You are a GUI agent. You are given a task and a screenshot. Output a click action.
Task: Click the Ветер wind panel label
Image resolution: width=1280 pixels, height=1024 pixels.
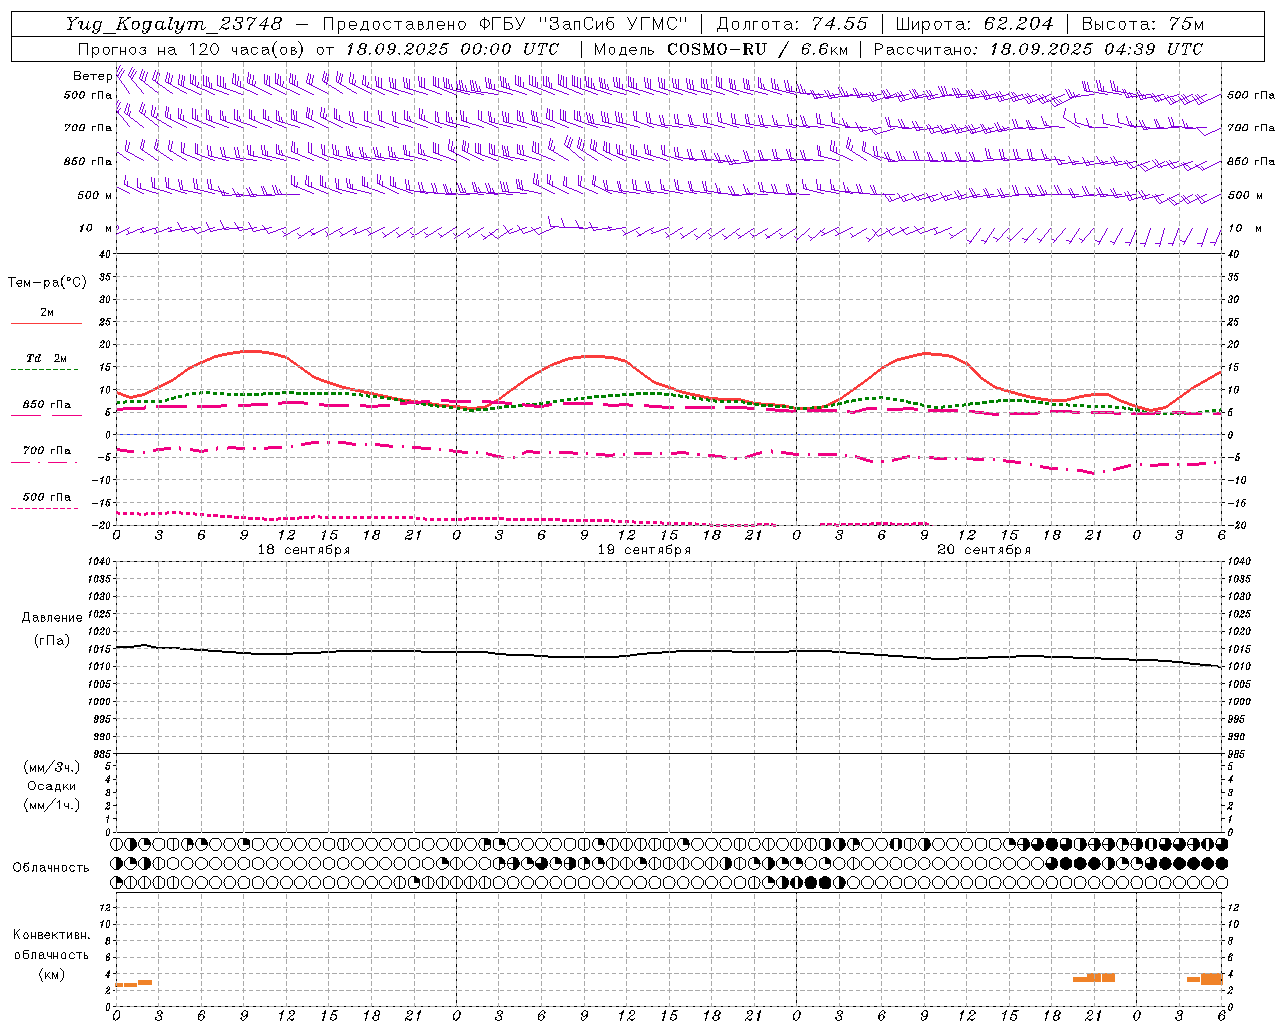click(92, 76)
